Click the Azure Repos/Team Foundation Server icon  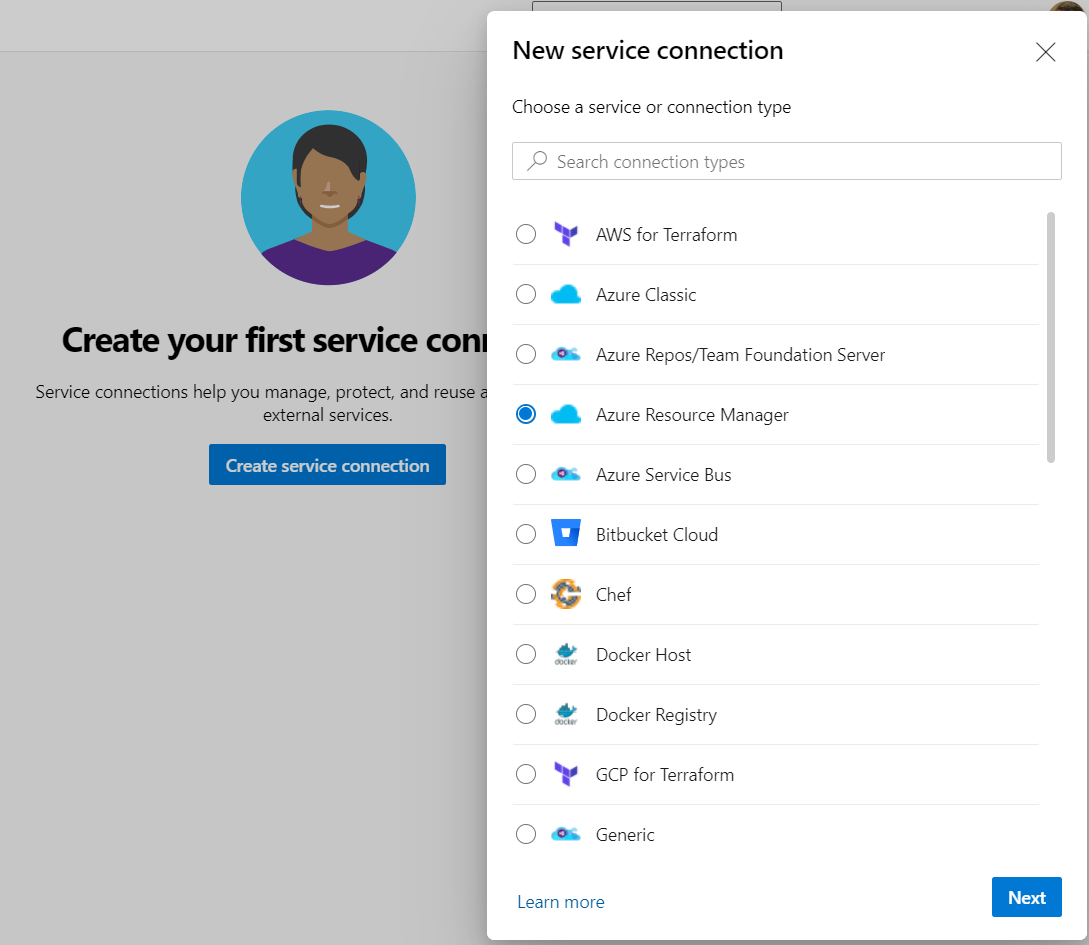[566, 355]
